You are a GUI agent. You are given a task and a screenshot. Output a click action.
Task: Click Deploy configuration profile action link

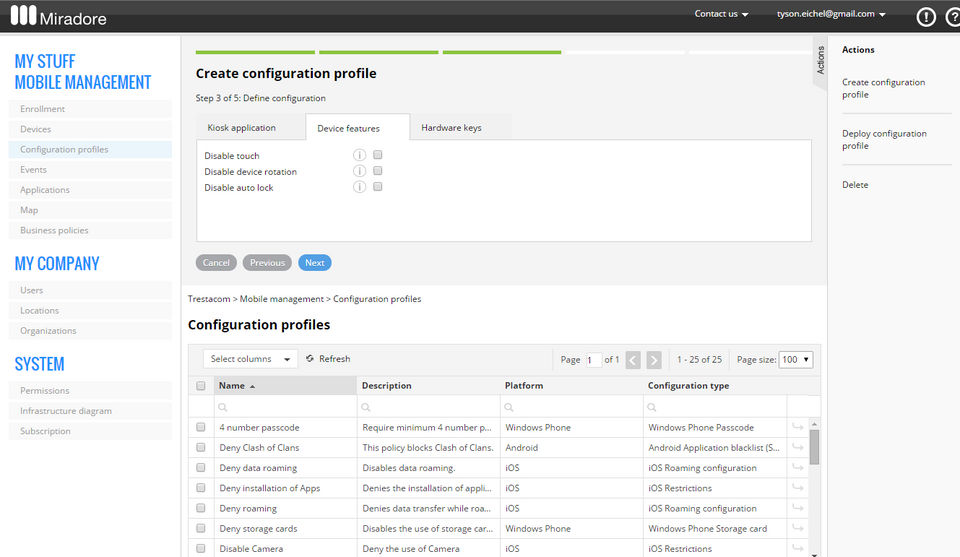tap(884, 140)
